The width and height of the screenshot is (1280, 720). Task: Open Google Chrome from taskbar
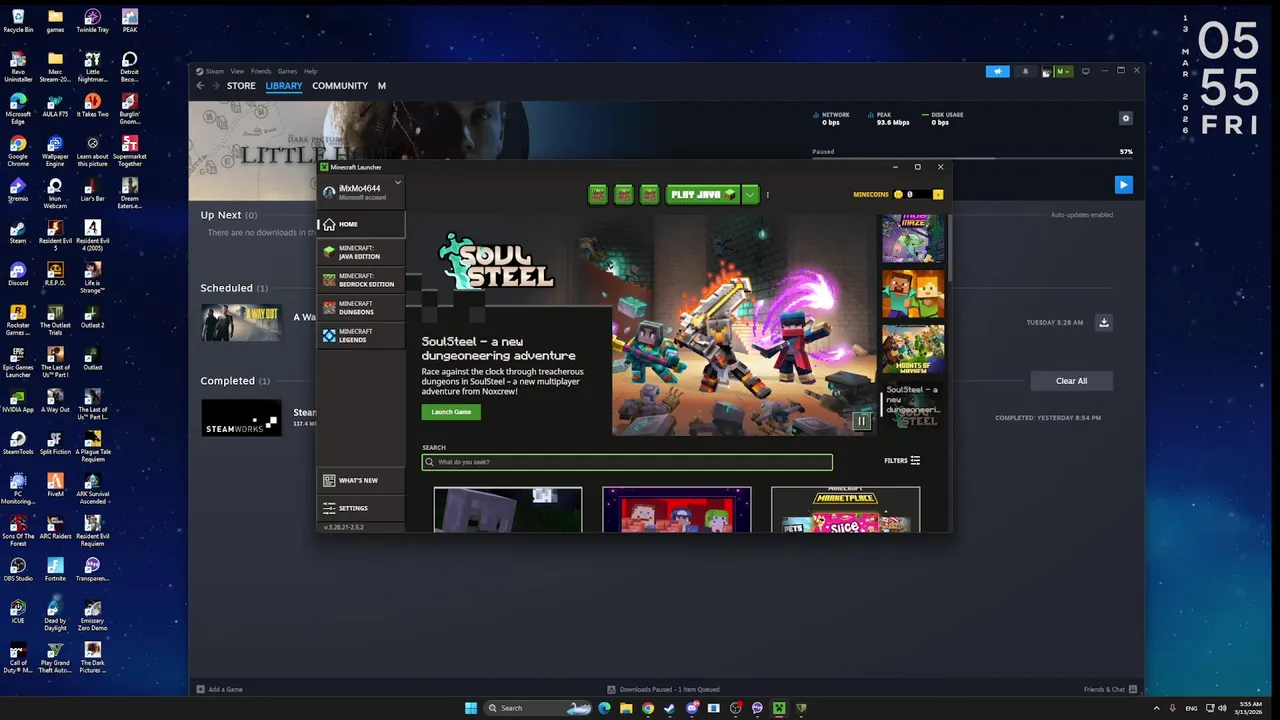(x=648, y=708)
